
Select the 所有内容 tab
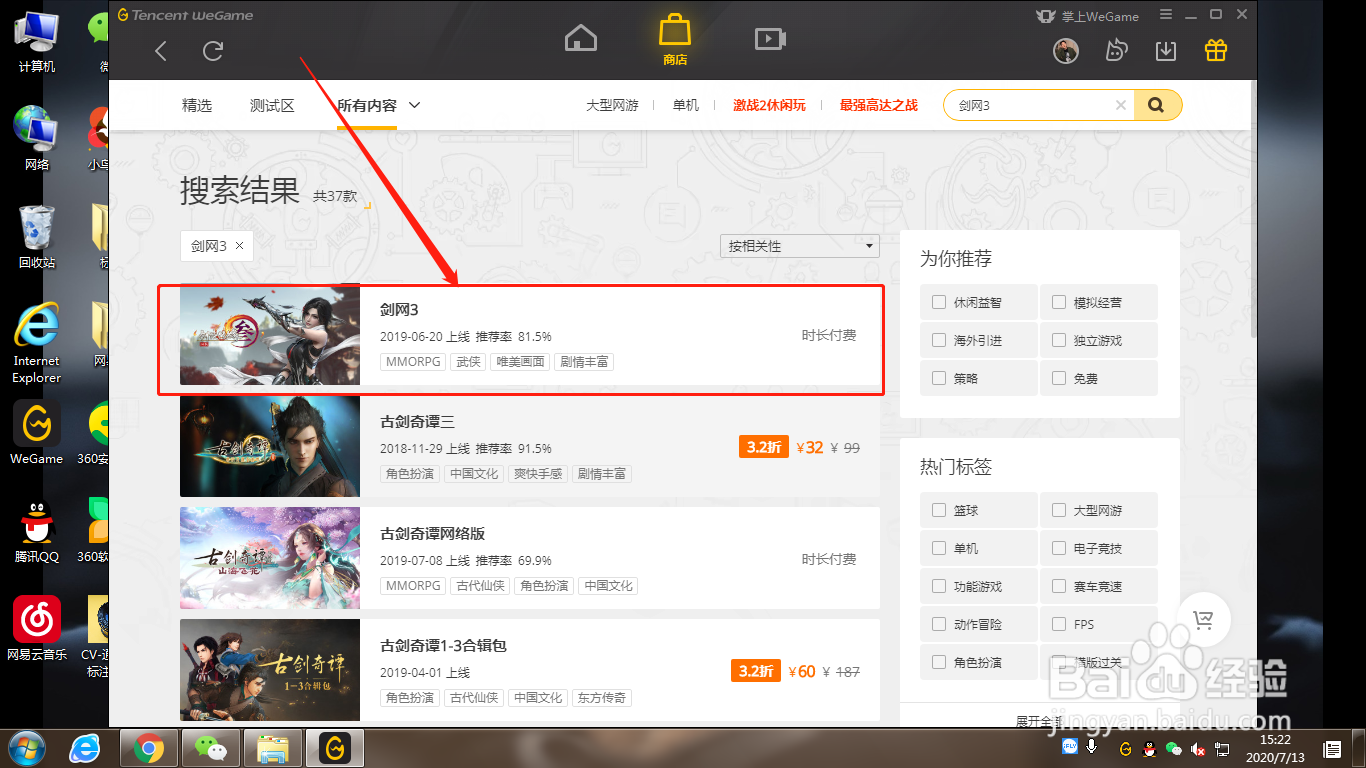point(367,105)
